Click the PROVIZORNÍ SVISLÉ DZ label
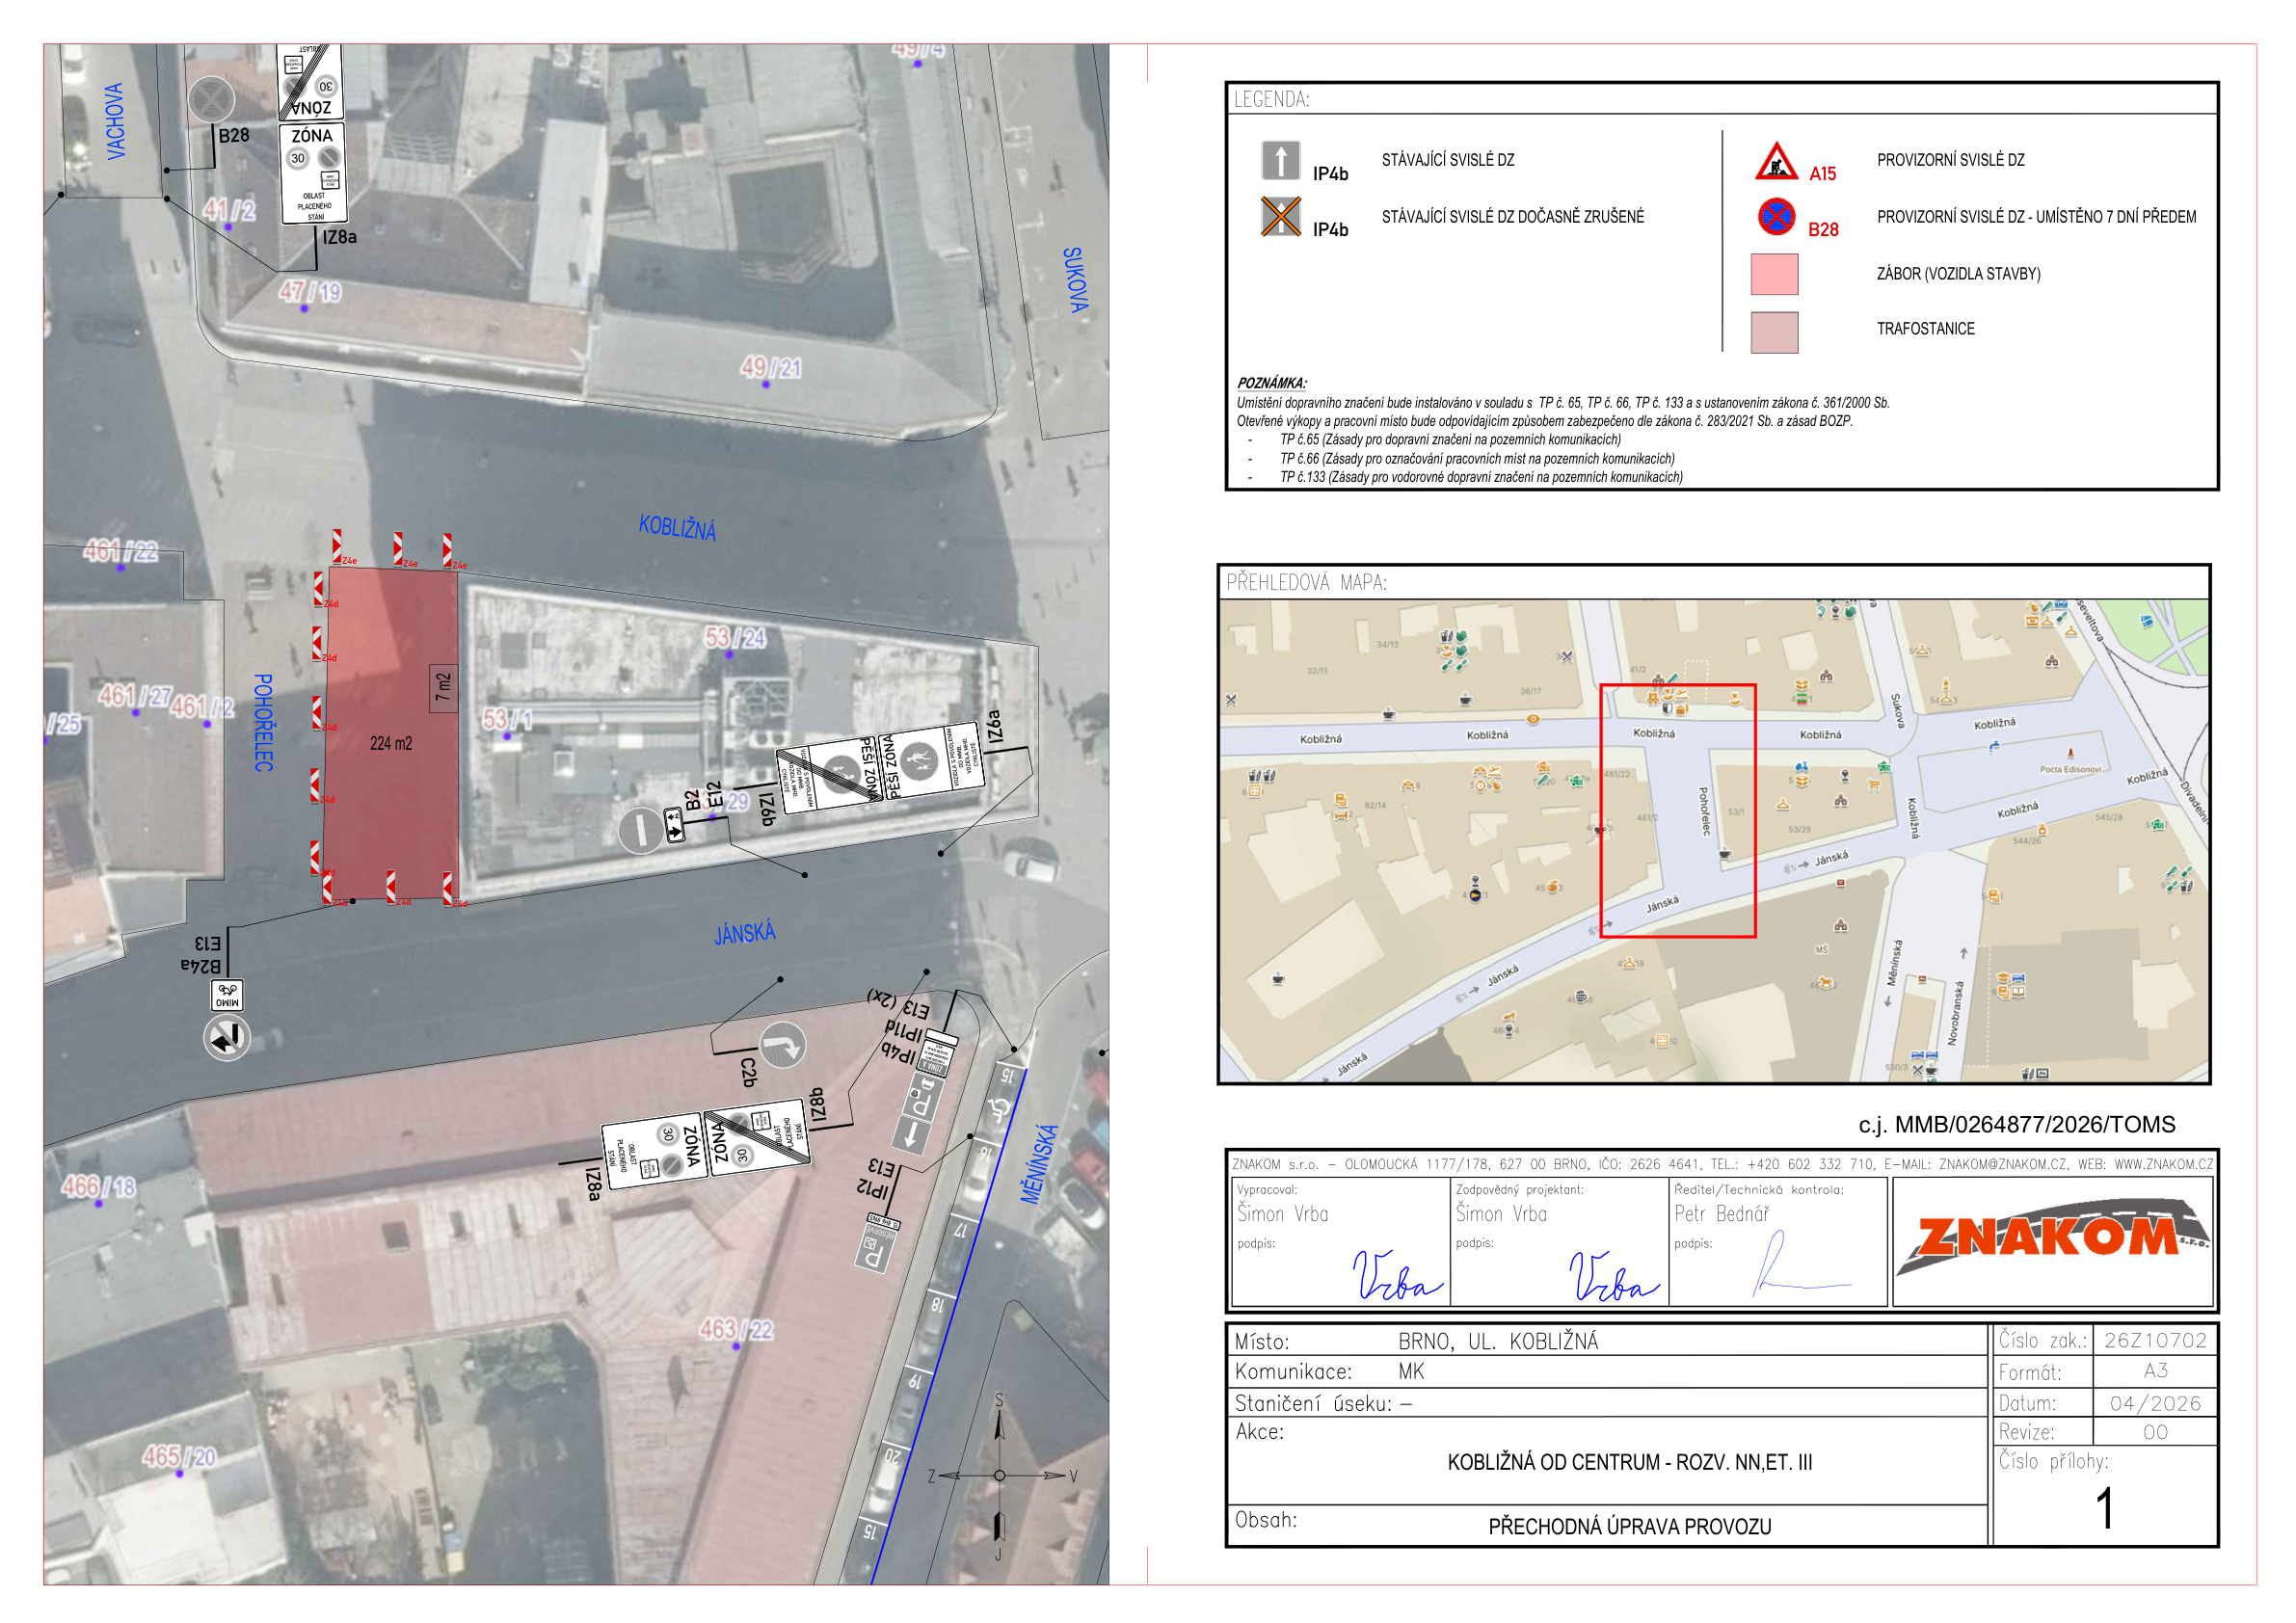This screenshot has height=1623, width=2296. point(1950,160)
